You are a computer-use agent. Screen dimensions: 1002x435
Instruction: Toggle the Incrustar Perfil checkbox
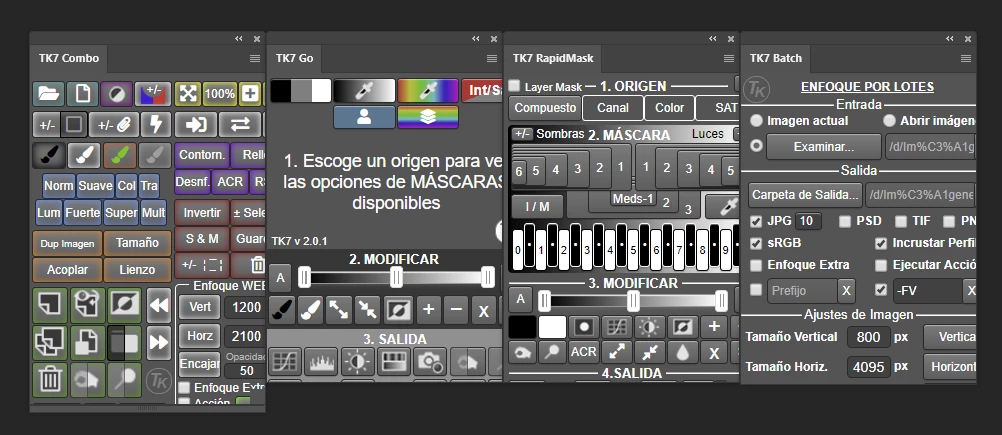click(x=881, y=243)
